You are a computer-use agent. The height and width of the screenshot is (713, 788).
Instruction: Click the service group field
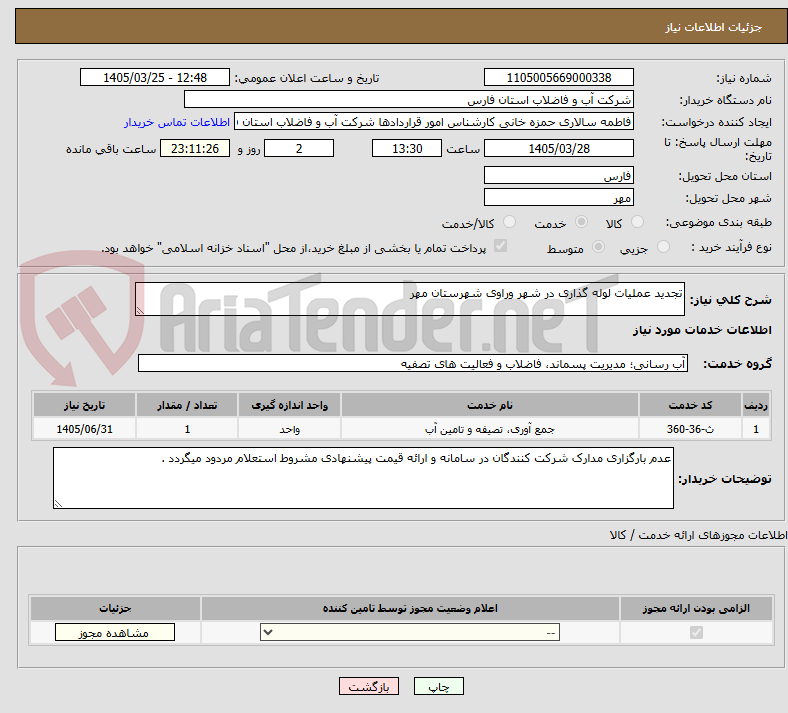click(413, 364)
